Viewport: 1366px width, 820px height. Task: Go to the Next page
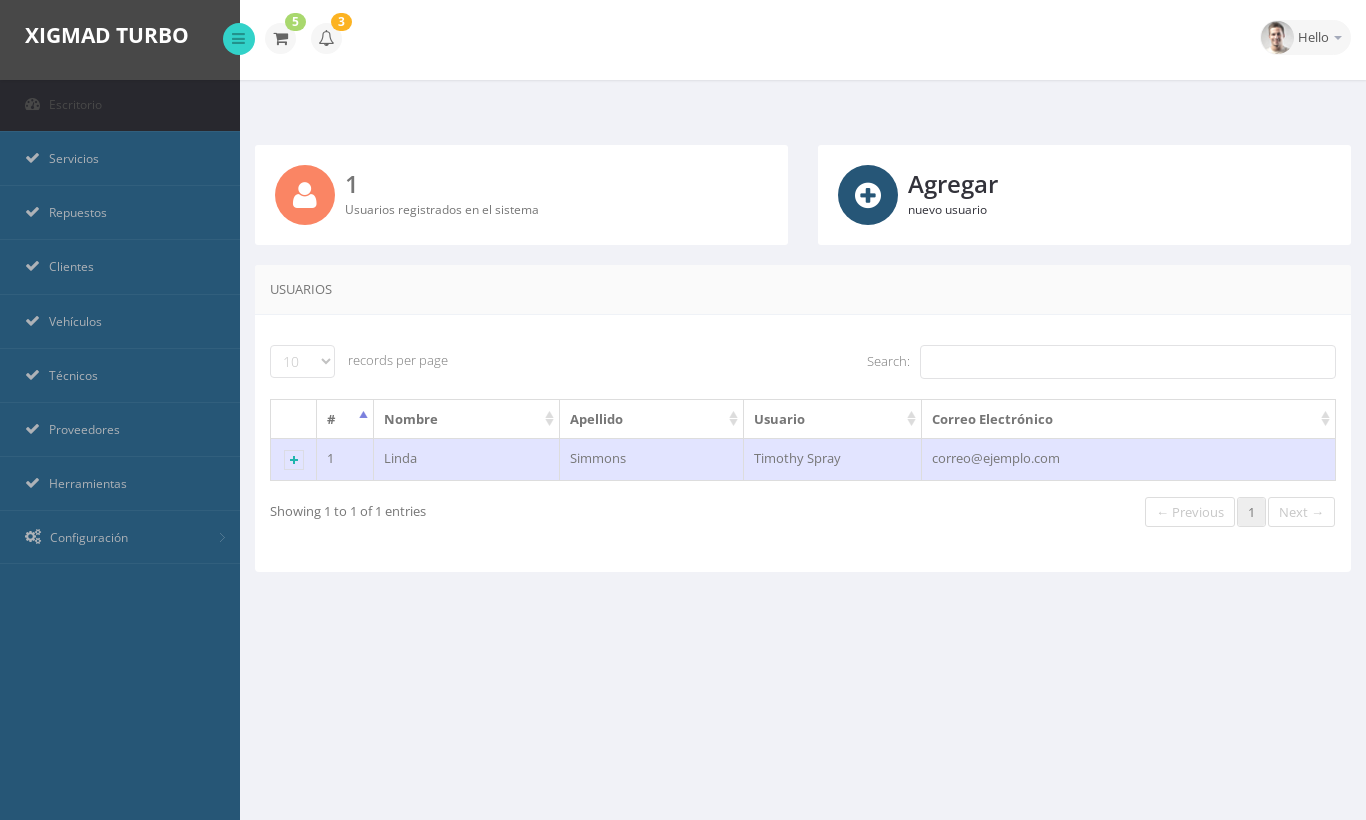(x=1301, y=512)
